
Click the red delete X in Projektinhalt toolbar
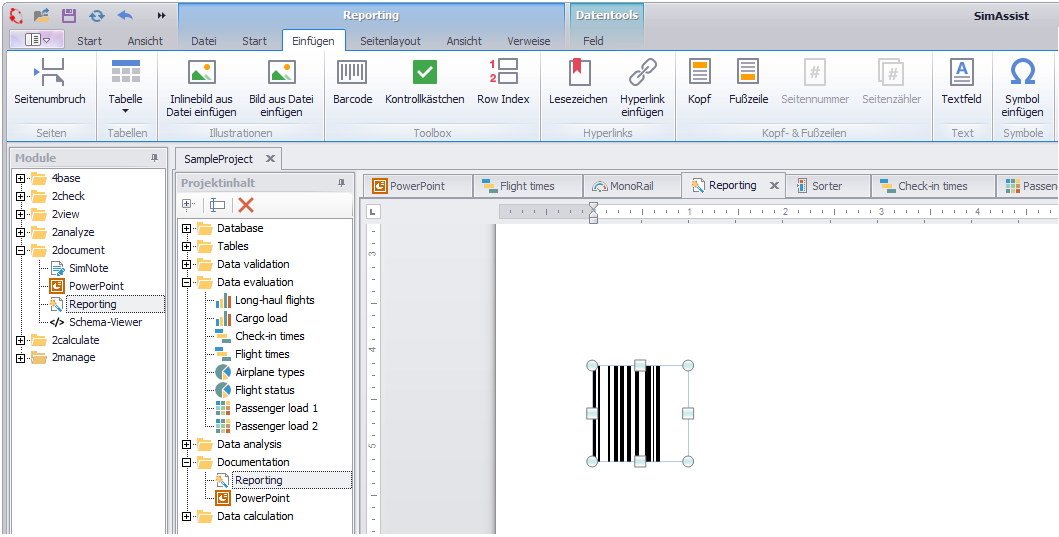click(x=246, y=205)
